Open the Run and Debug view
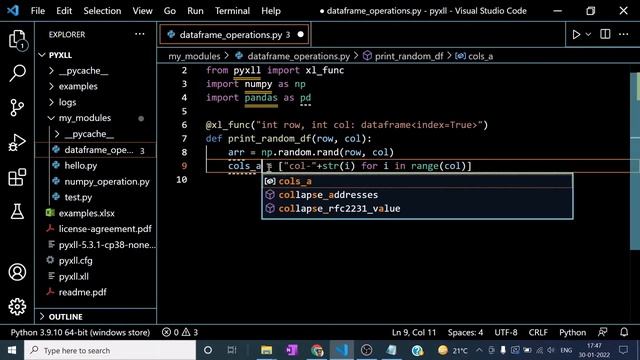Viewport: 640px width, 360px height. click(17, 142)
